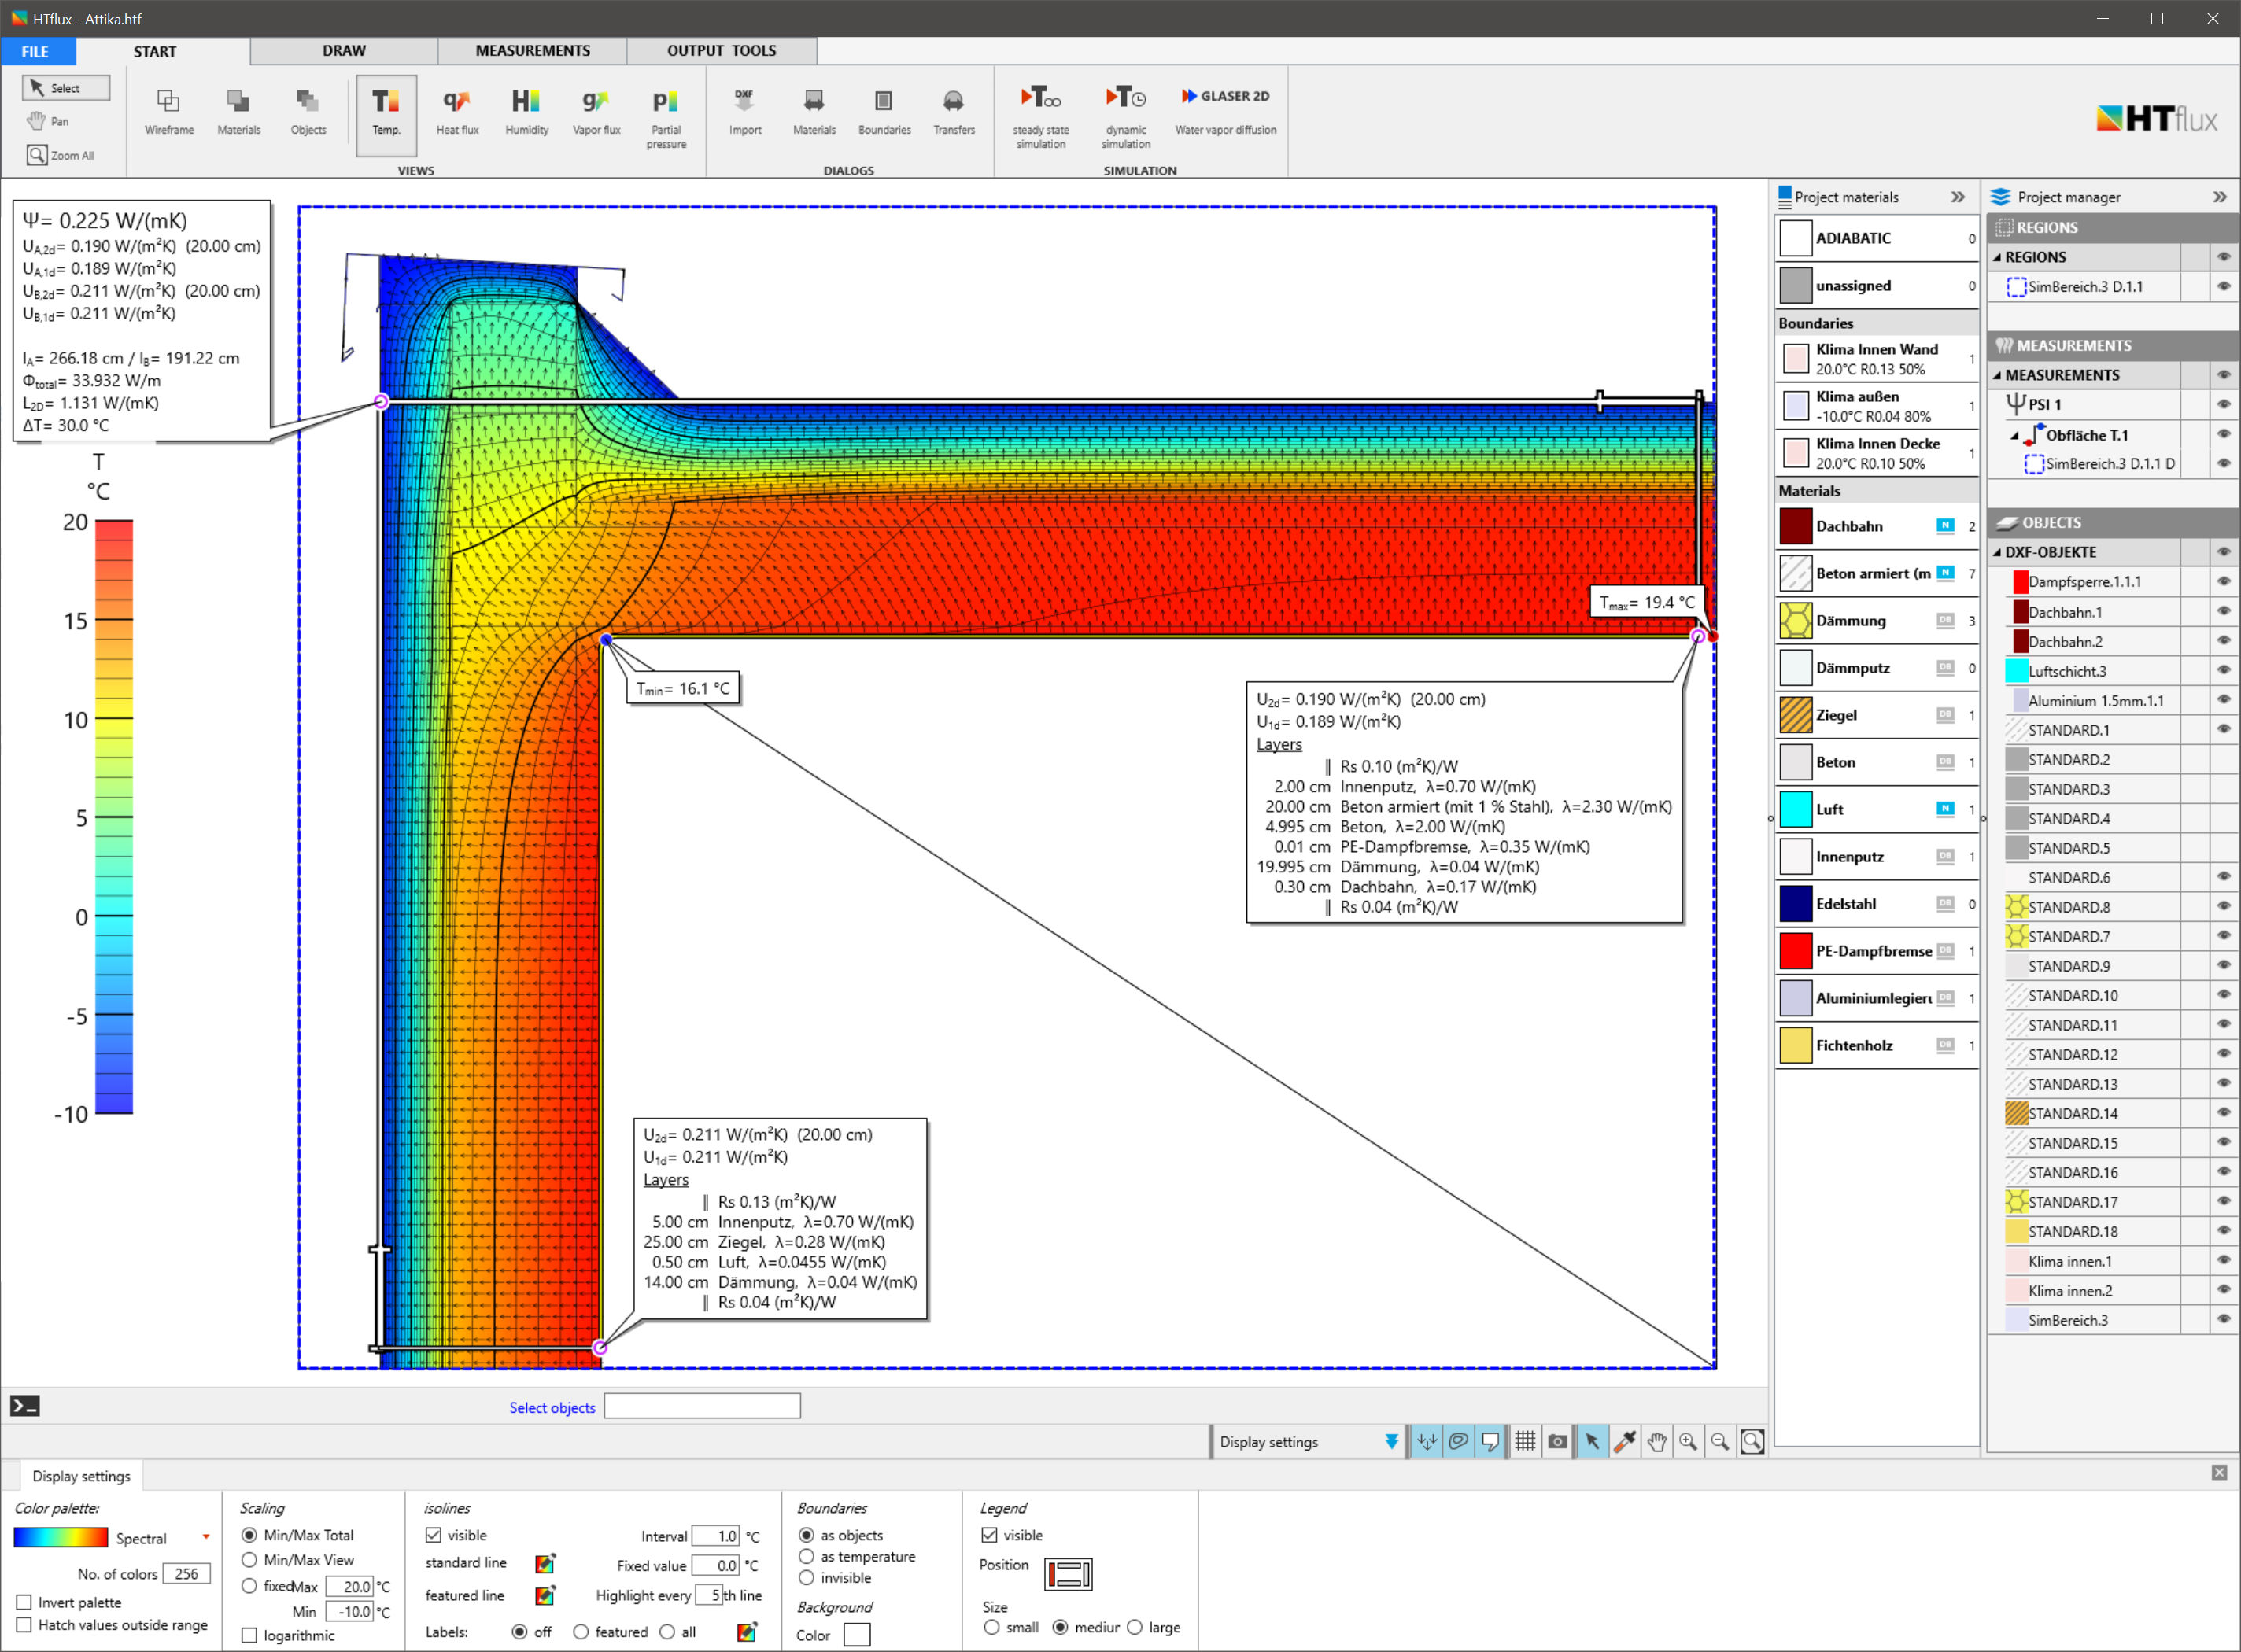The height and width of the screenshot is (1652, 2241).
Task: Collapse the DXF-OBJEKTE tree node
Action: pos(1997,552)
